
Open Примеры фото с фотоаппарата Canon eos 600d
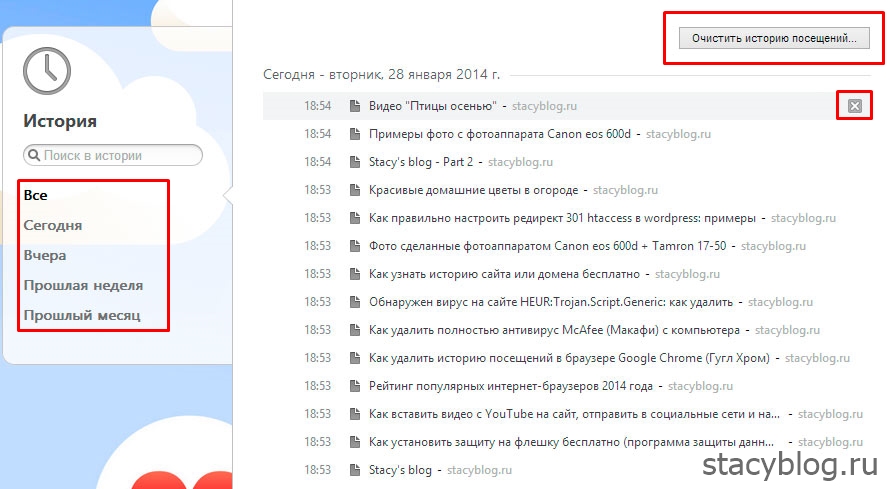pos(499,134)
